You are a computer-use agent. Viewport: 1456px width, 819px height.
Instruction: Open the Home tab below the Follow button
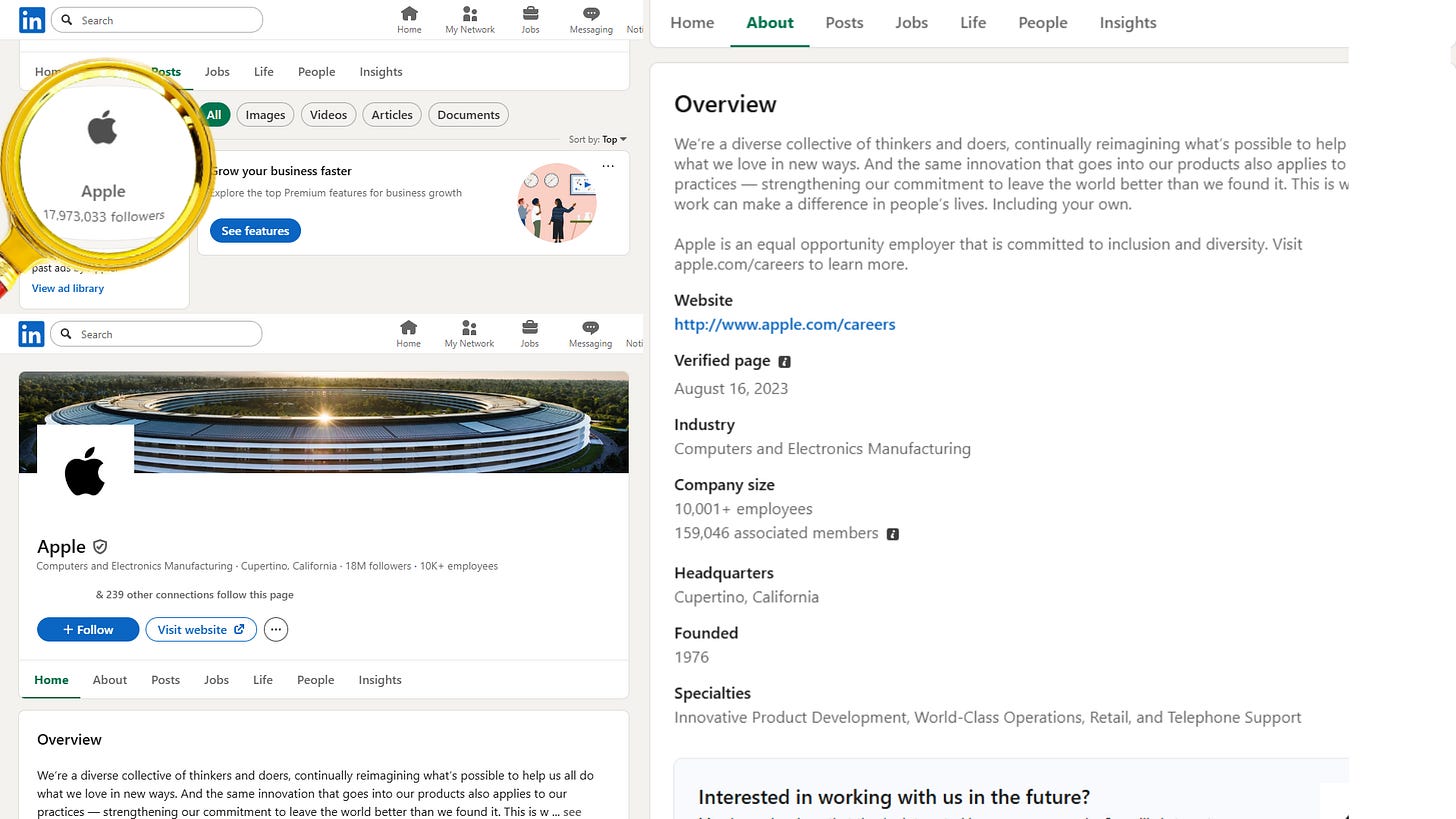pyautogui.click(x=51, y=680)
